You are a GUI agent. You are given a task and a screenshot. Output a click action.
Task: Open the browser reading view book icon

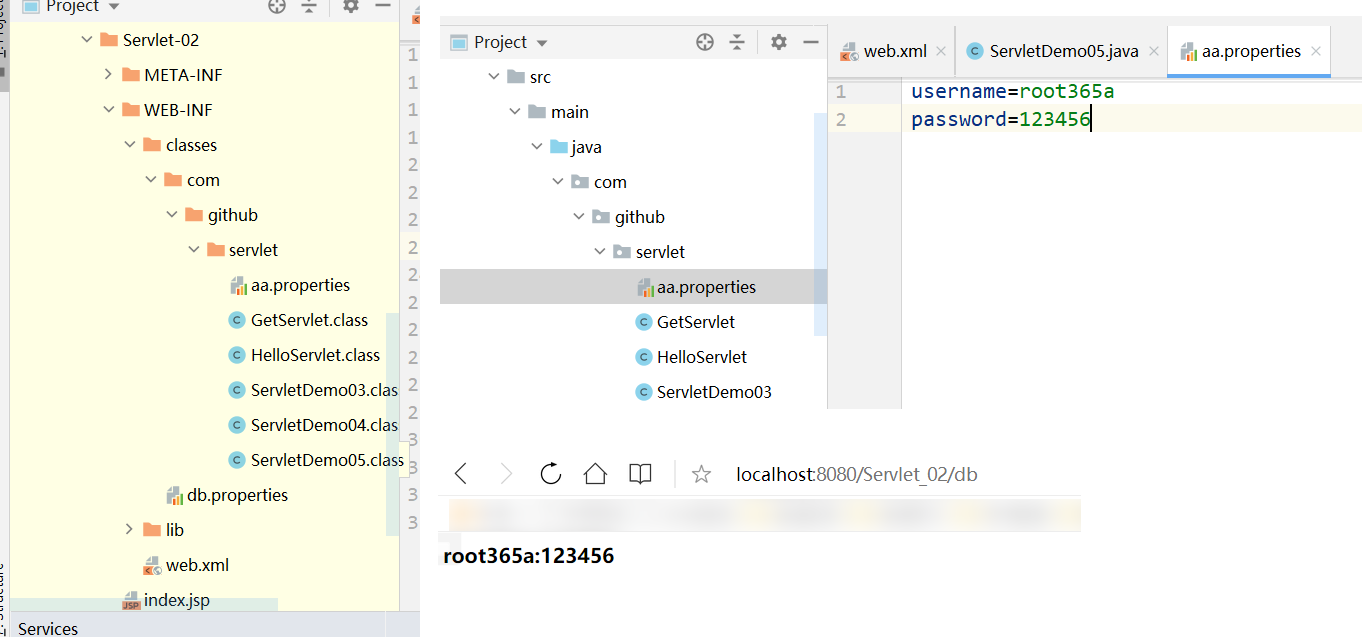[640, 474]
